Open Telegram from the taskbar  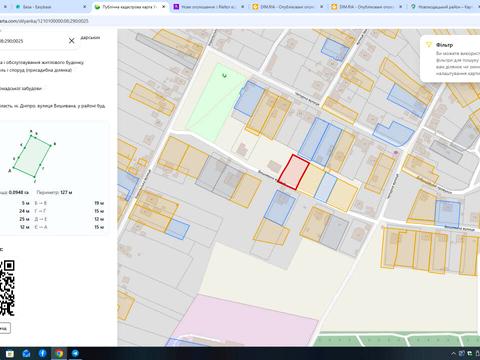pos(75,353)
